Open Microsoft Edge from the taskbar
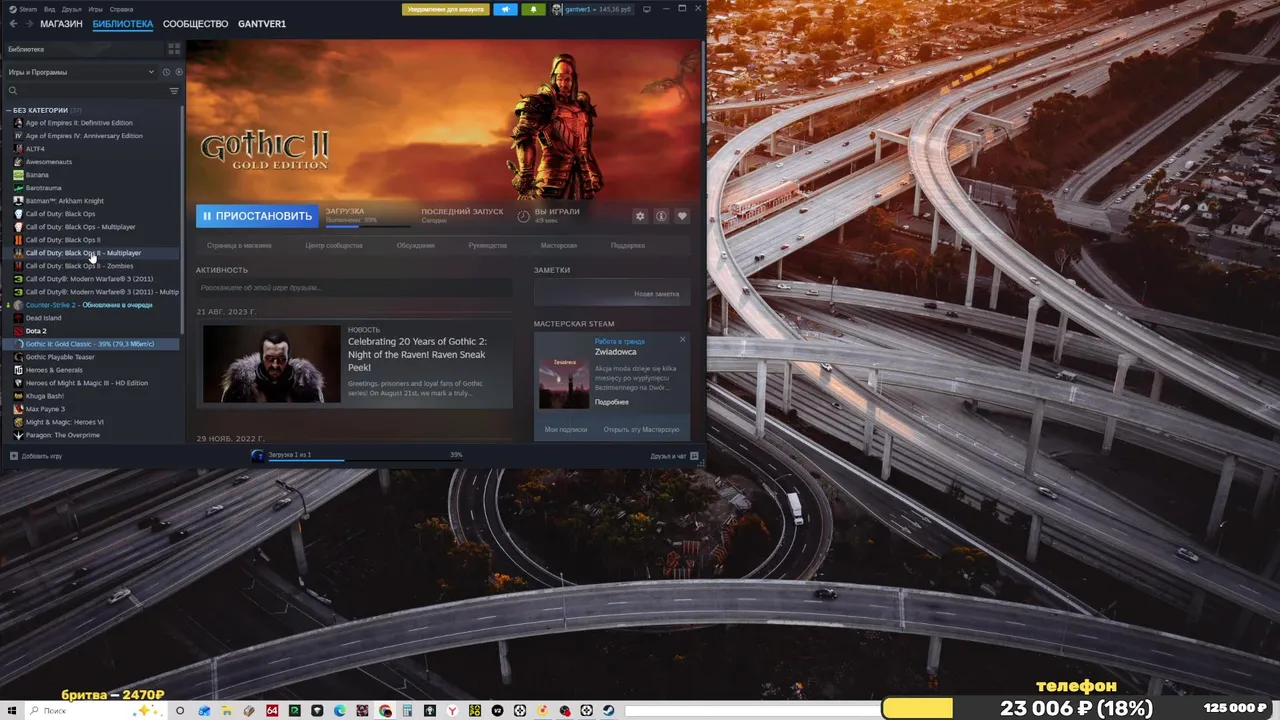 click(x=340, y=710)
